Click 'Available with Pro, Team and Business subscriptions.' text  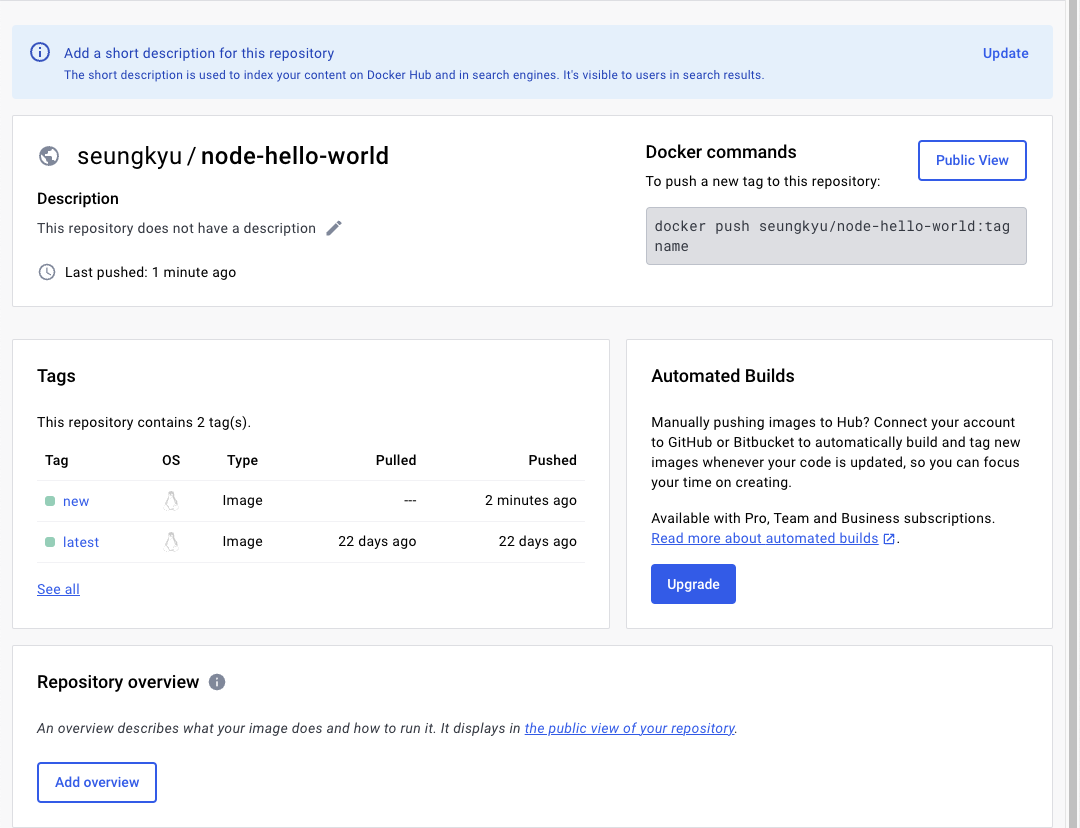click(x=823, y=518)
